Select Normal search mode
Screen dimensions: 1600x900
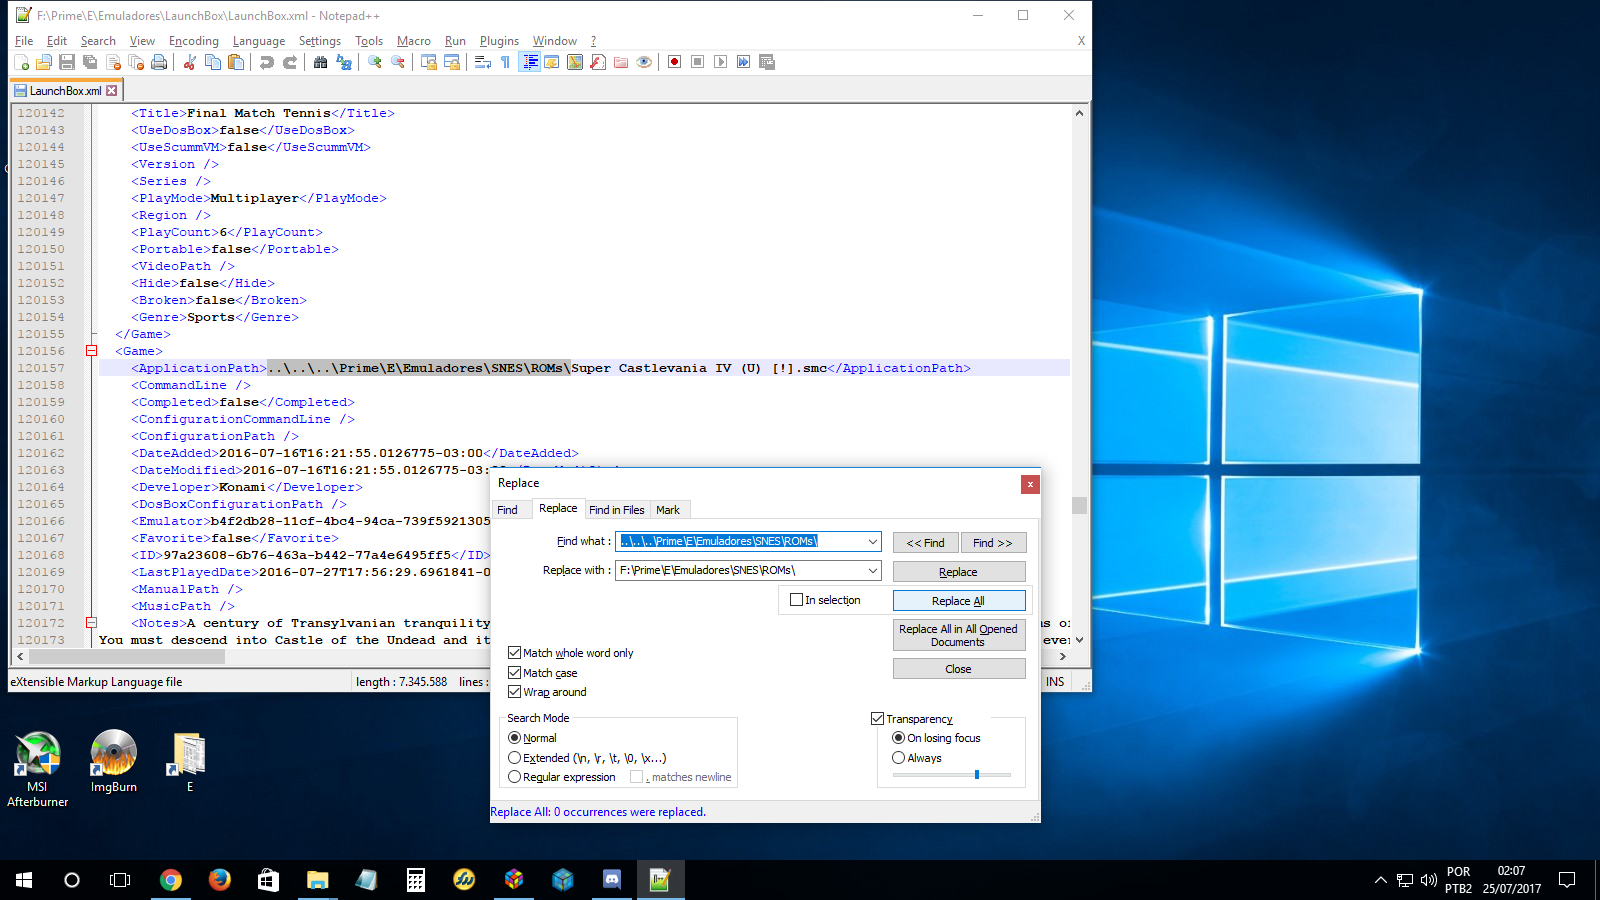(x=514, y=738)
